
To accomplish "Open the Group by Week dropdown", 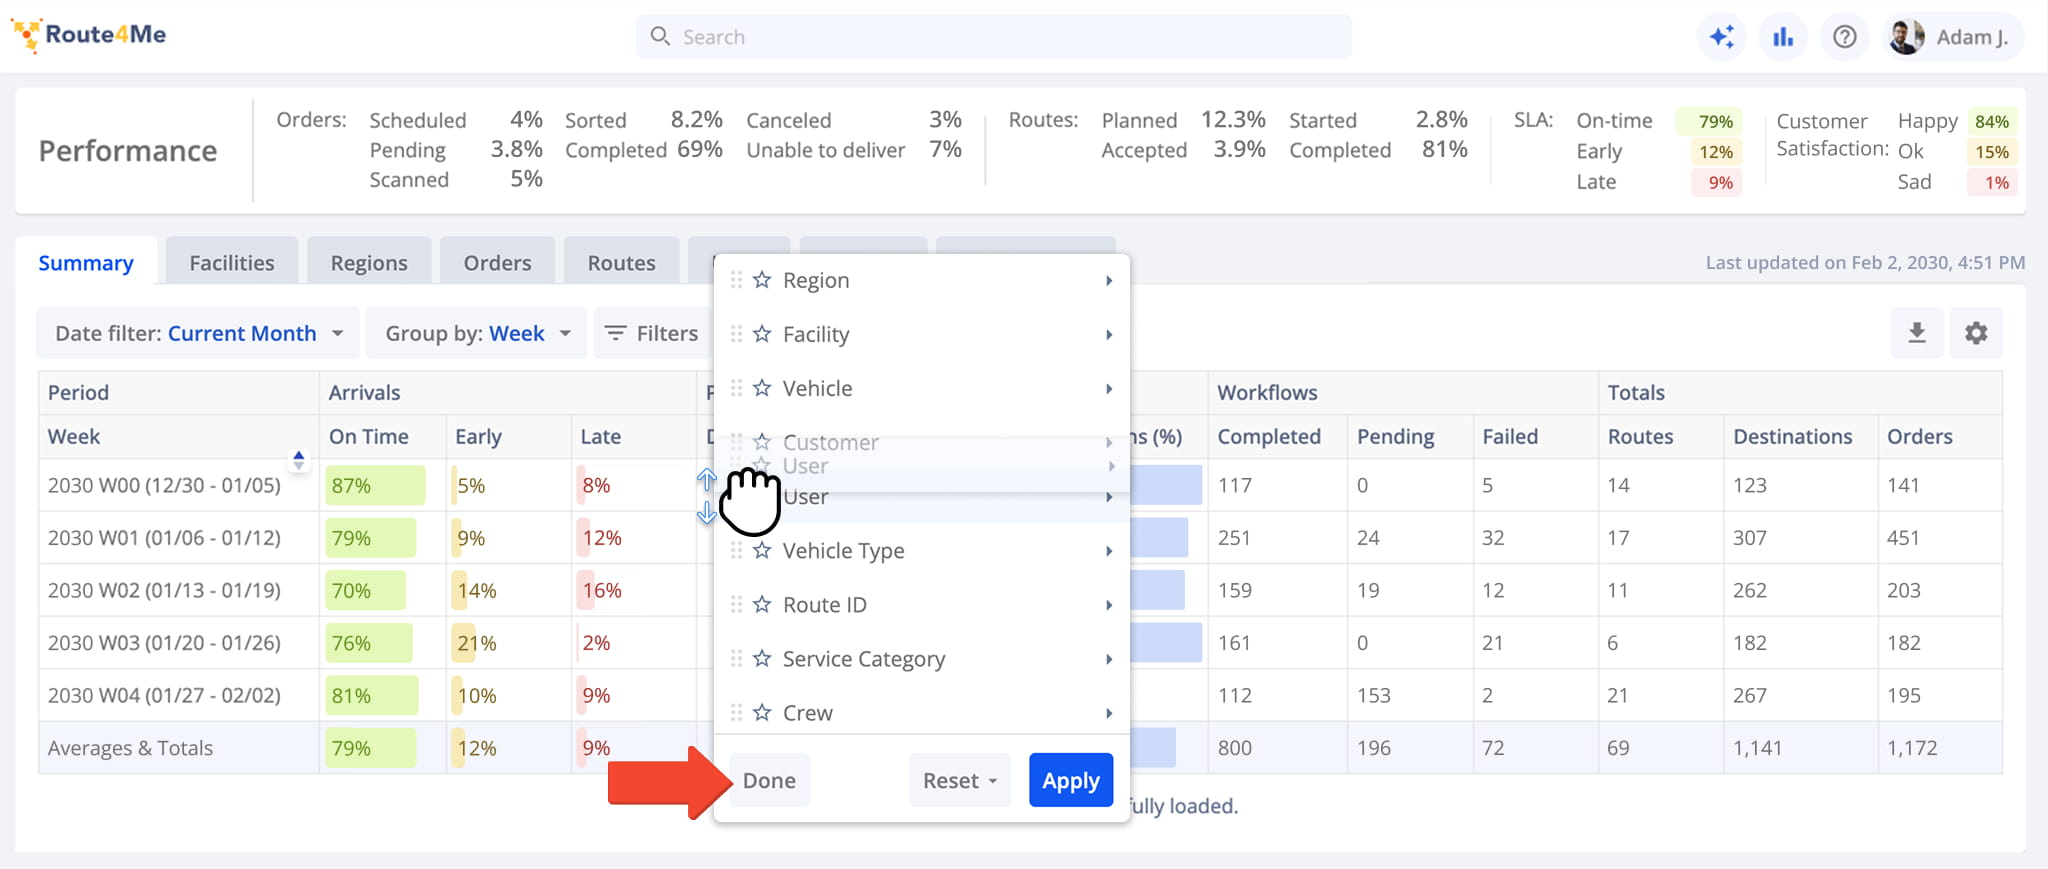I will coord(477,333).
